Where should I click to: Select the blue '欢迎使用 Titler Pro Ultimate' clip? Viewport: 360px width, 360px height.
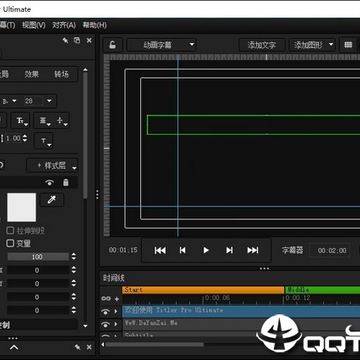click(x=241, y=311)
